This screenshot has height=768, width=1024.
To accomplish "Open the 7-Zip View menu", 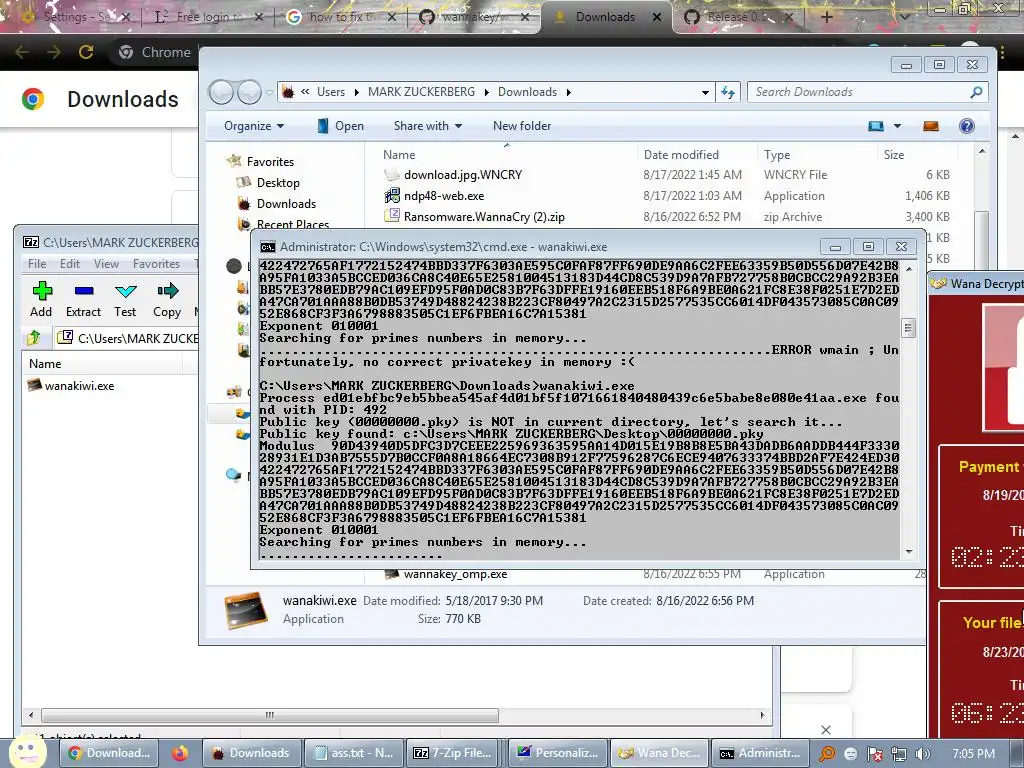I will click(106, 264).
